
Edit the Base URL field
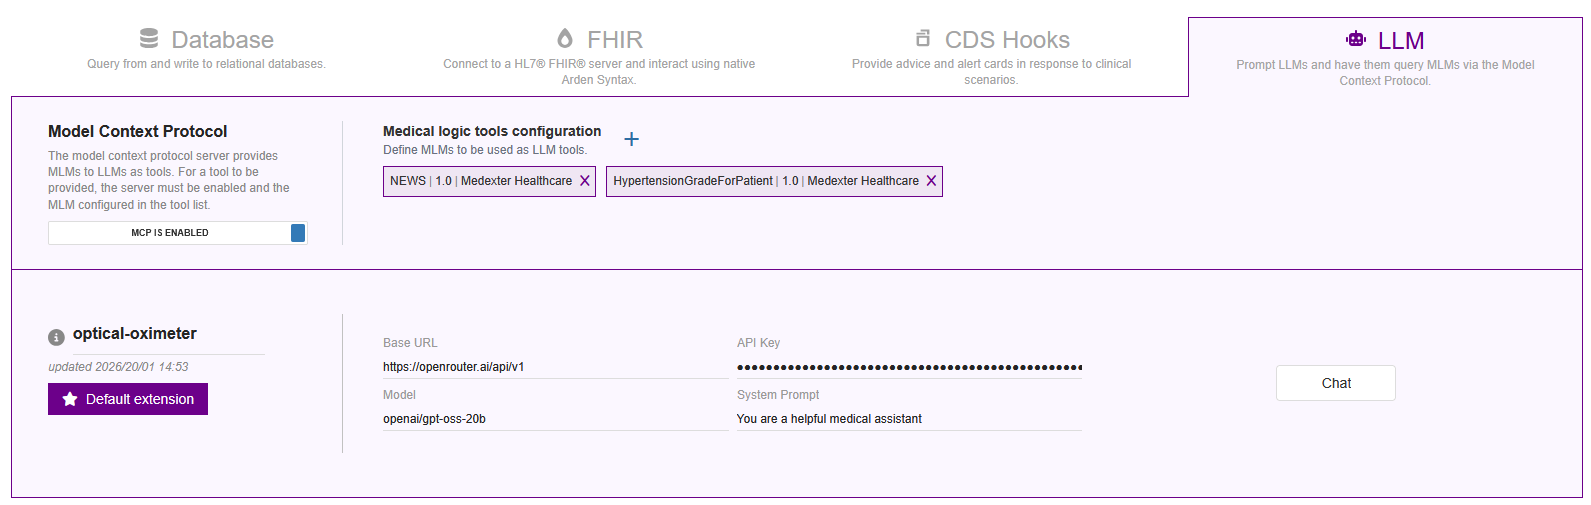(555, 367)
